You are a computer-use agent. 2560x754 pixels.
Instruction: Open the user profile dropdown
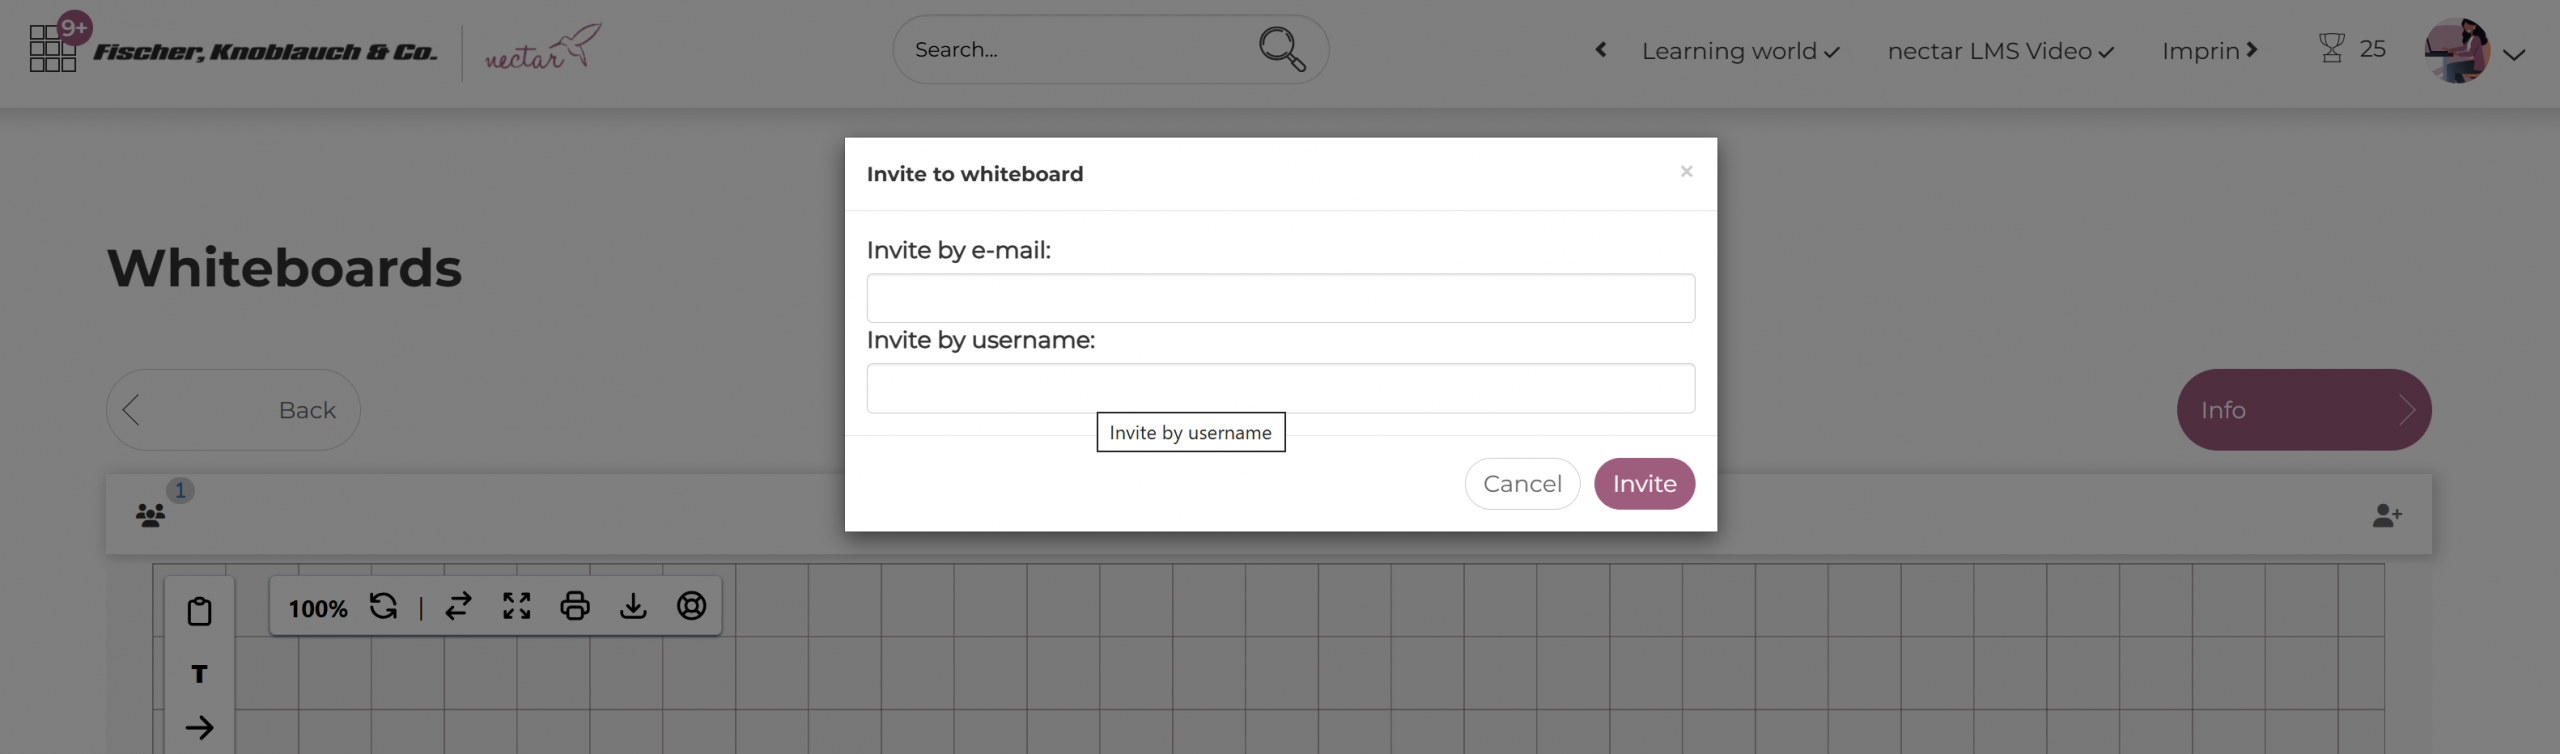(x=2512, y=54)
